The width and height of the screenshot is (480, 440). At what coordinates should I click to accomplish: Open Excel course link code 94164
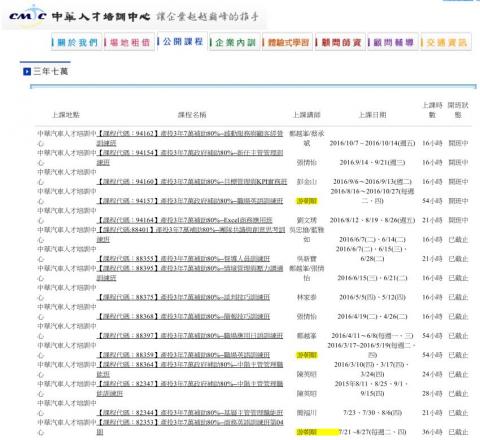tap(185, 220)
